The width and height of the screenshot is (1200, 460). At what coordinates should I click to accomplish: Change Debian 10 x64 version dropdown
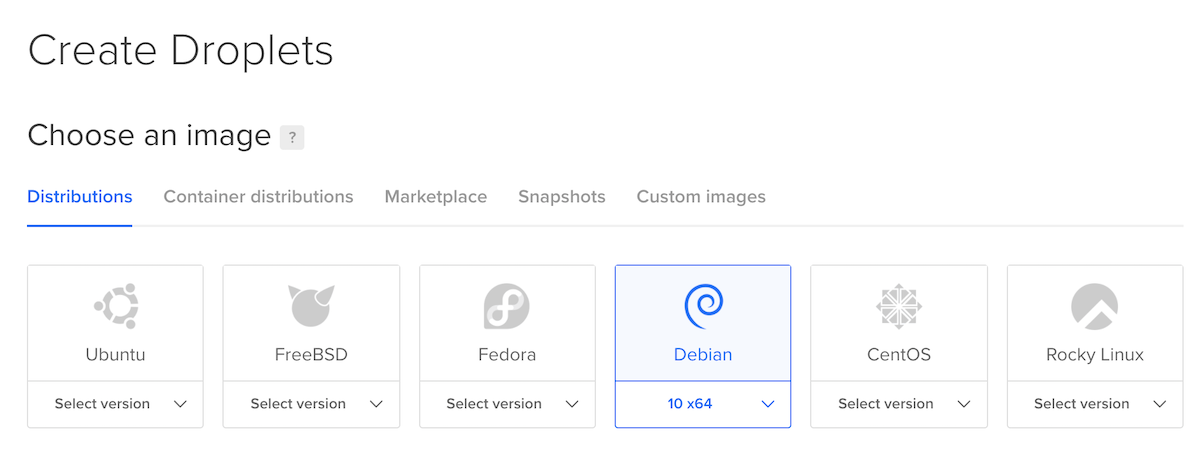pos(703,404)
